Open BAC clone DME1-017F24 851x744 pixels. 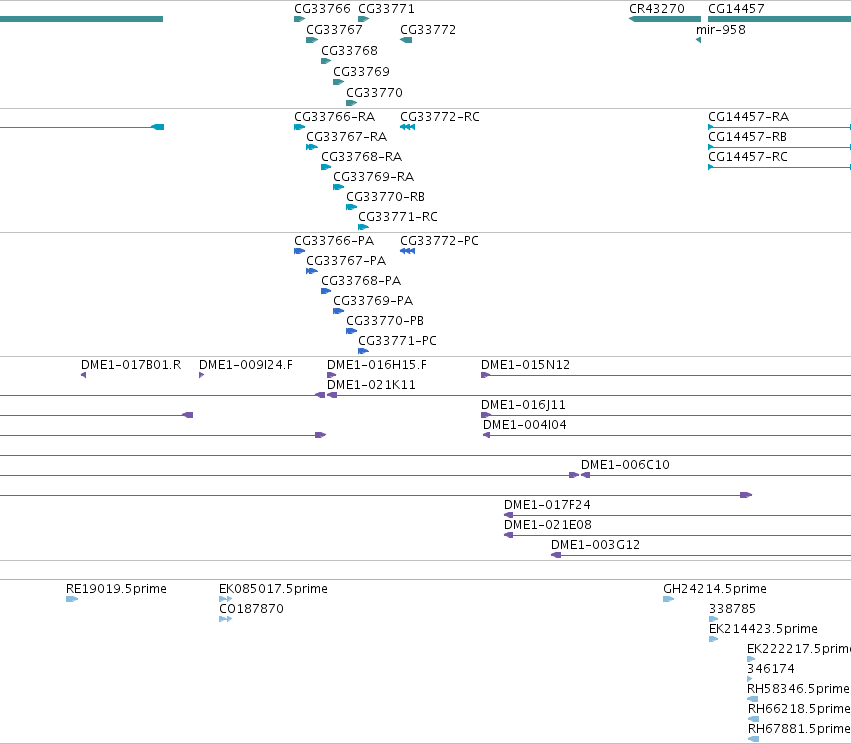(547, 506)
